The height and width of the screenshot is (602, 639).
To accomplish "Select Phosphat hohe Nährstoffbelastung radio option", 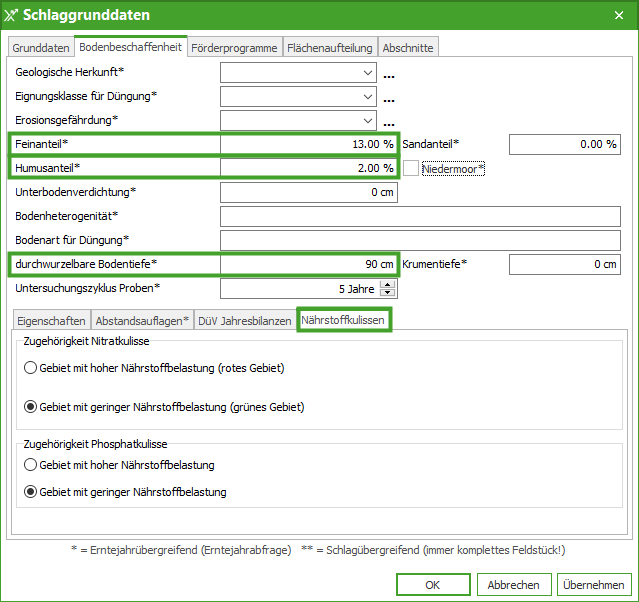I will 31,465.
